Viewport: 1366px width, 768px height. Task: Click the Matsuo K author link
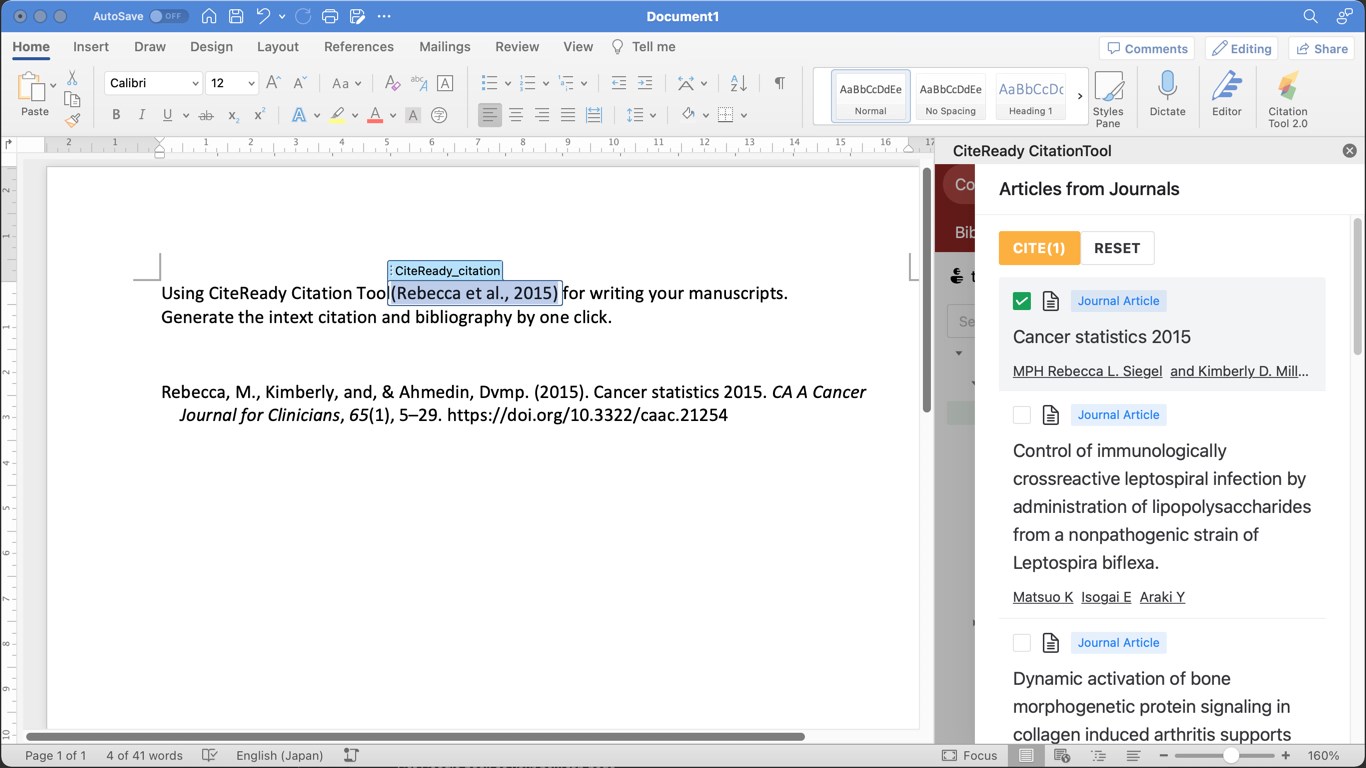coord(1042,597)
